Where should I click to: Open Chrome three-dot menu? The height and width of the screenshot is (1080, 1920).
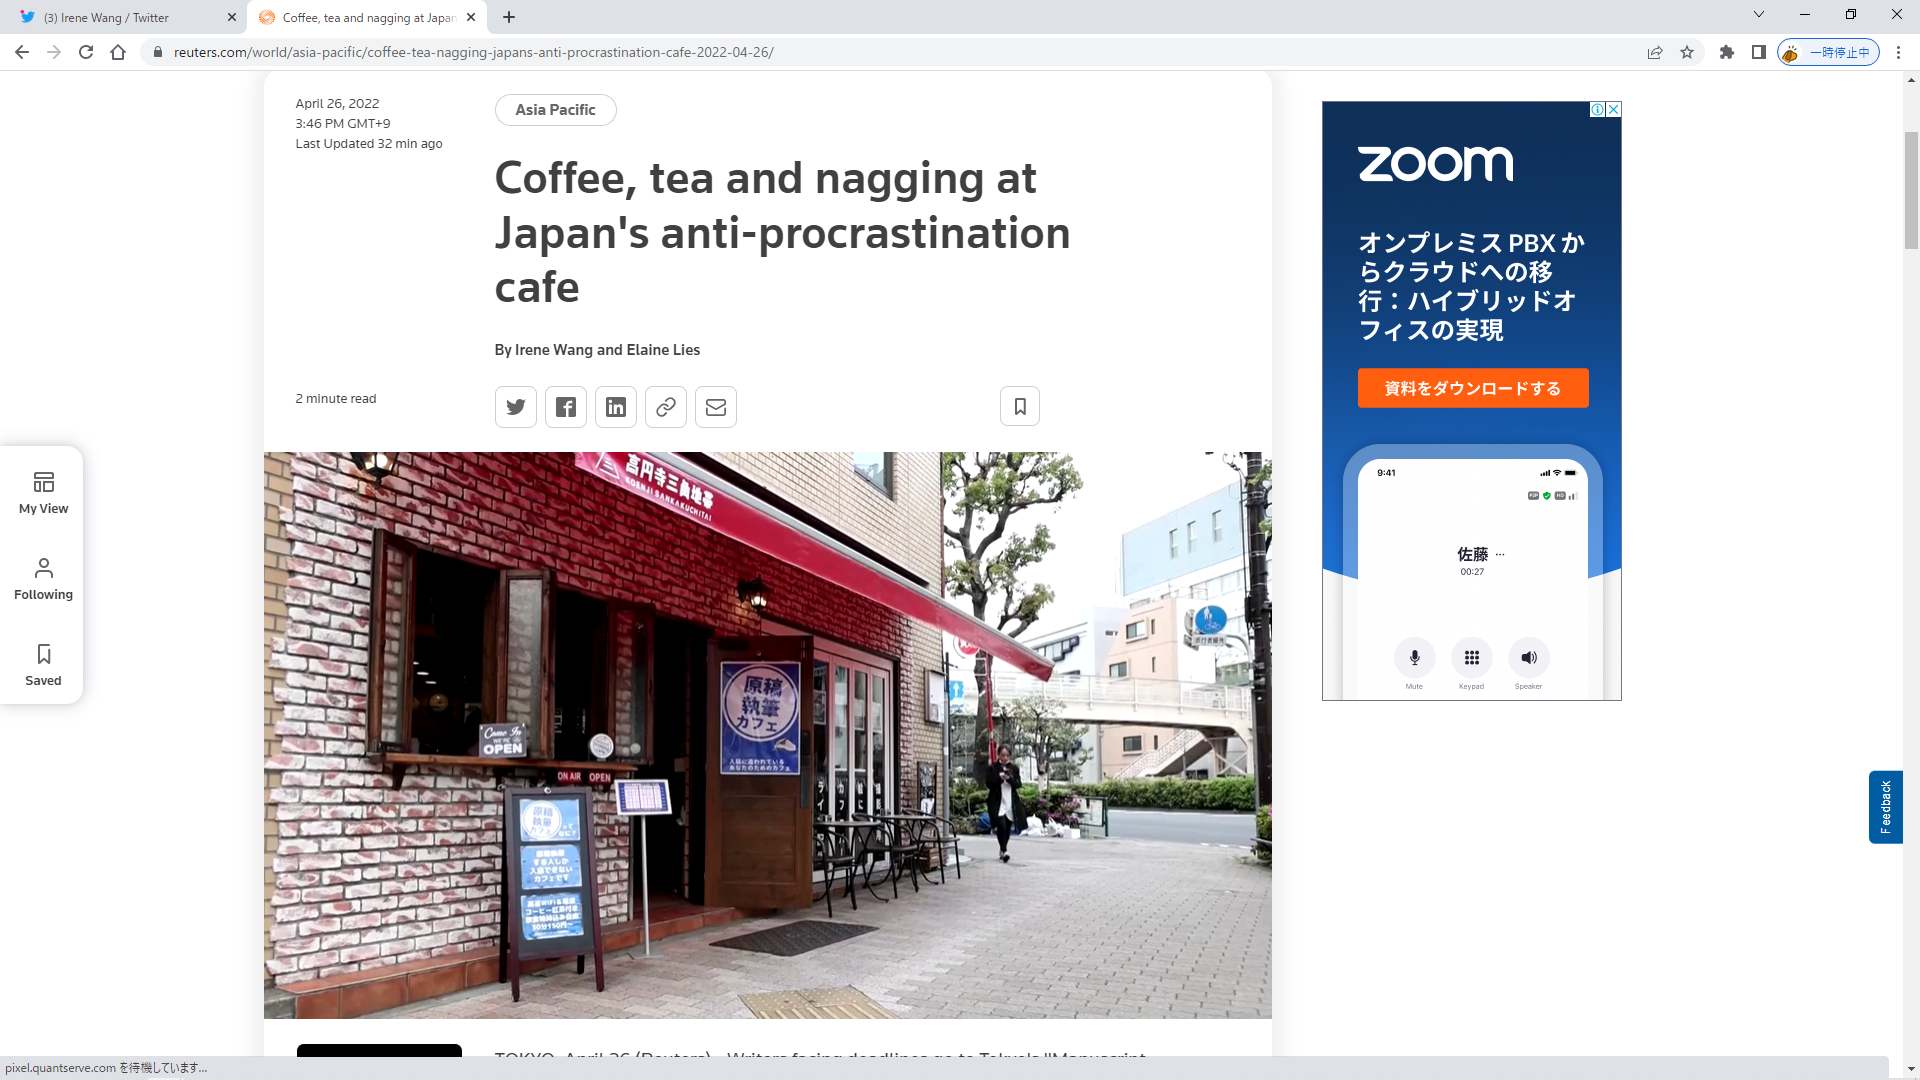1899,52
